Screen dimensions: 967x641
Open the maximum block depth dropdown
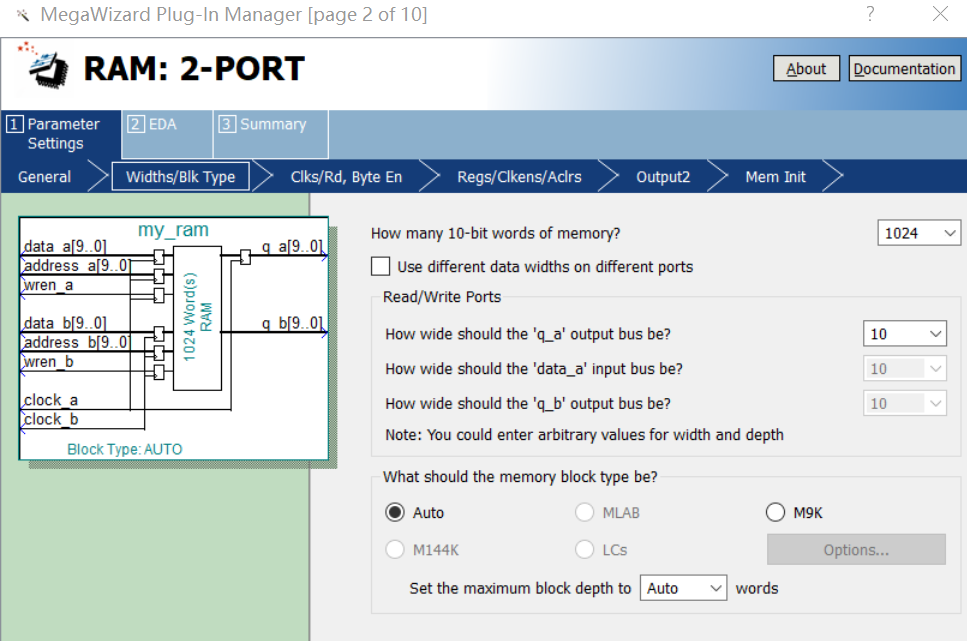683,589
